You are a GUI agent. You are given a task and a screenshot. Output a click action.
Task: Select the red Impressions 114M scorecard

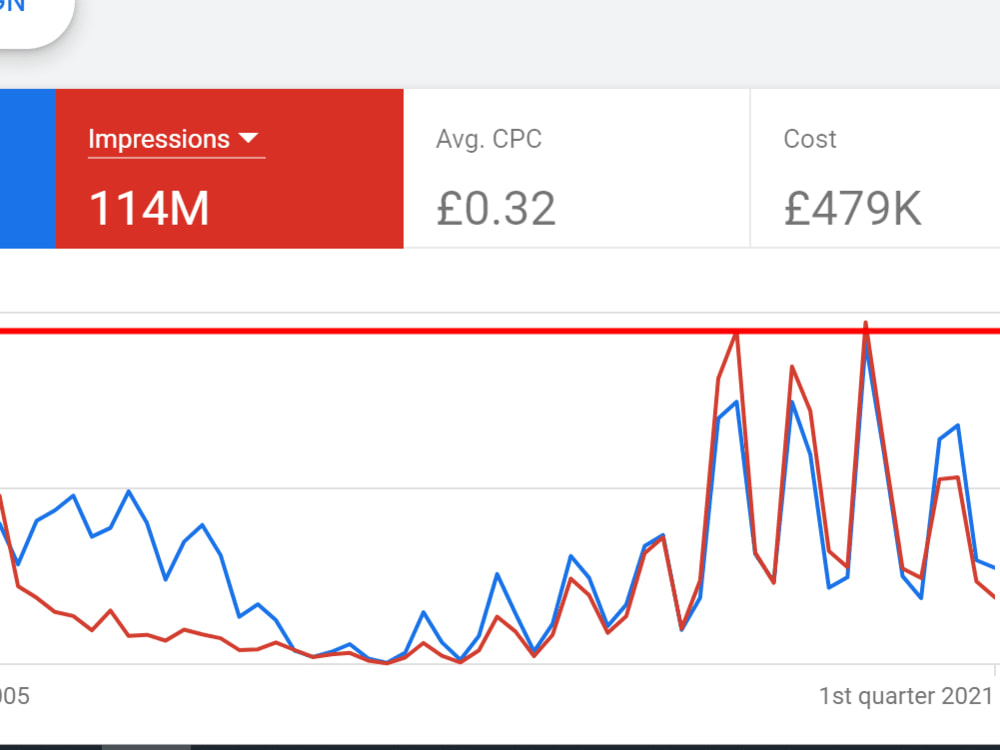230,168
